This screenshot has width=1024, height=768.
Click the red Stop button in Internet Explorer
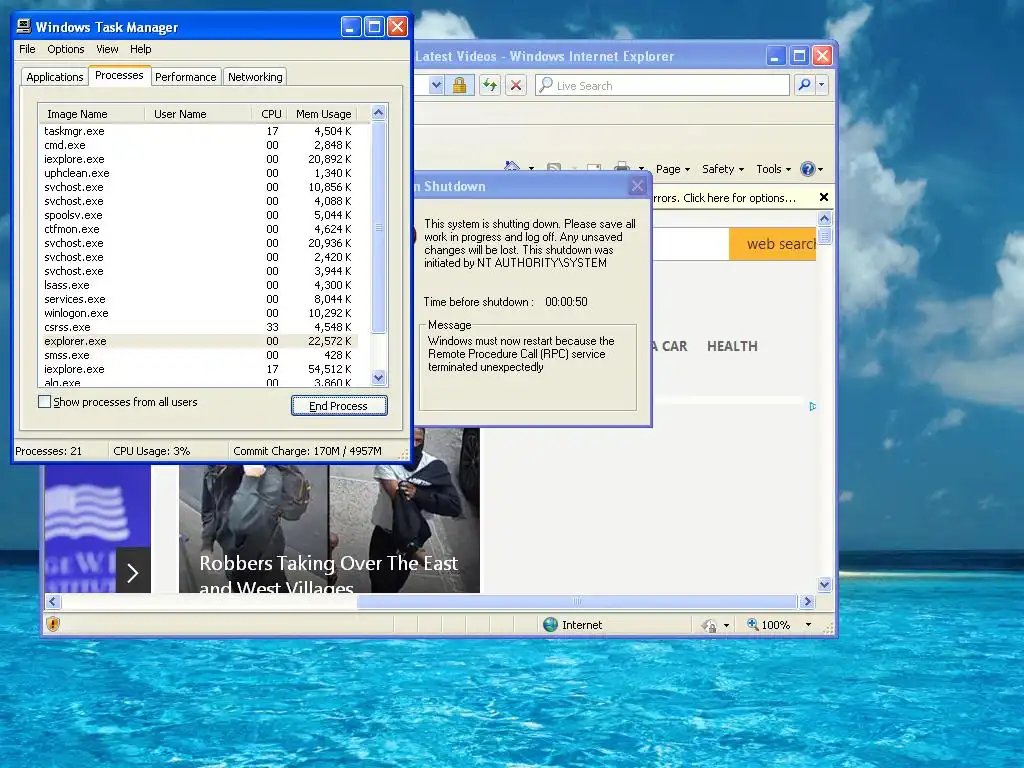click(x=516, y=86)
